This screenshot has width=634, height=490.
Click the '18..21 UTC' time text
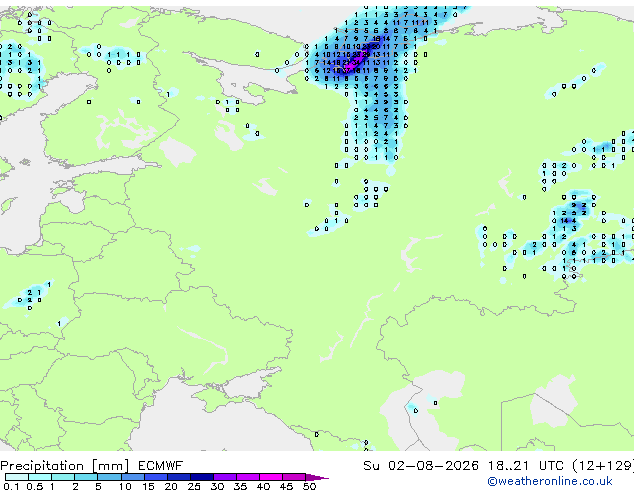tap(525, 466)
